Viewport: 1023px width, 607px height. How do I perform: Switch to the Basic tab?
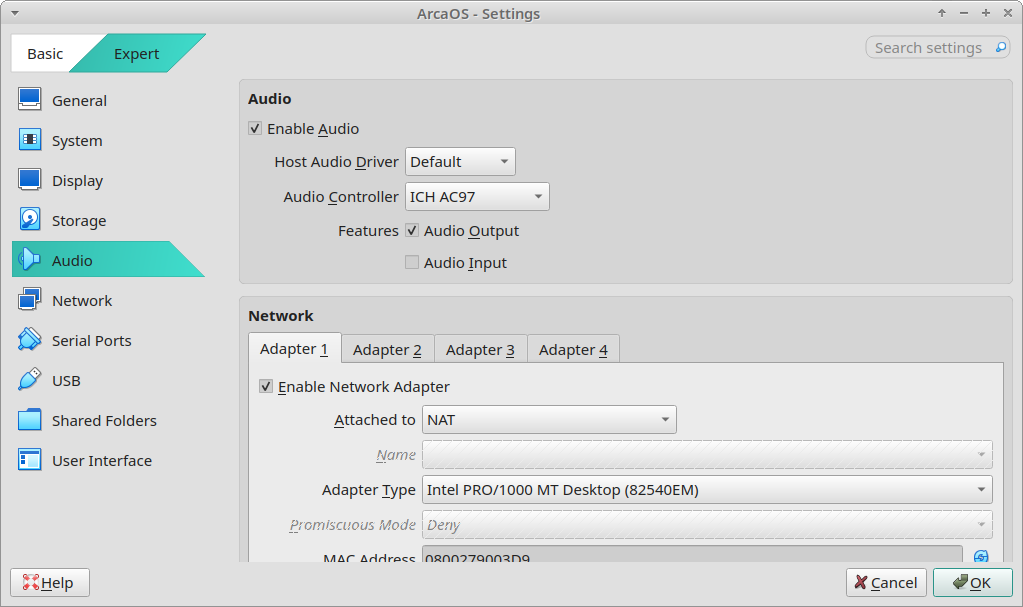click(x=45, y=54)
